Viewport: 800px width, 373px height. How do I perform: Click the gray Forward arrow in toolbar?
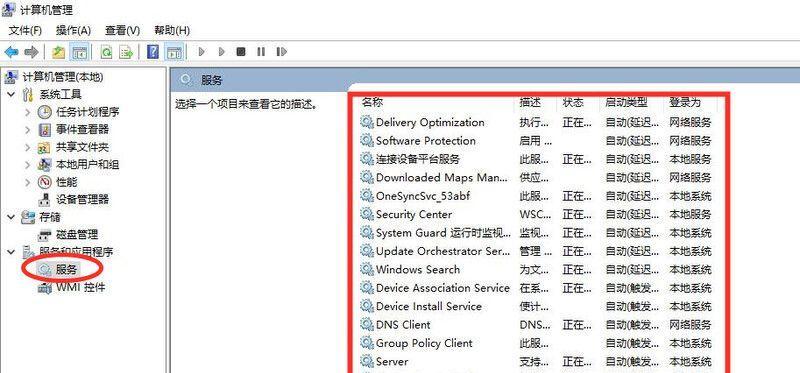32,52
